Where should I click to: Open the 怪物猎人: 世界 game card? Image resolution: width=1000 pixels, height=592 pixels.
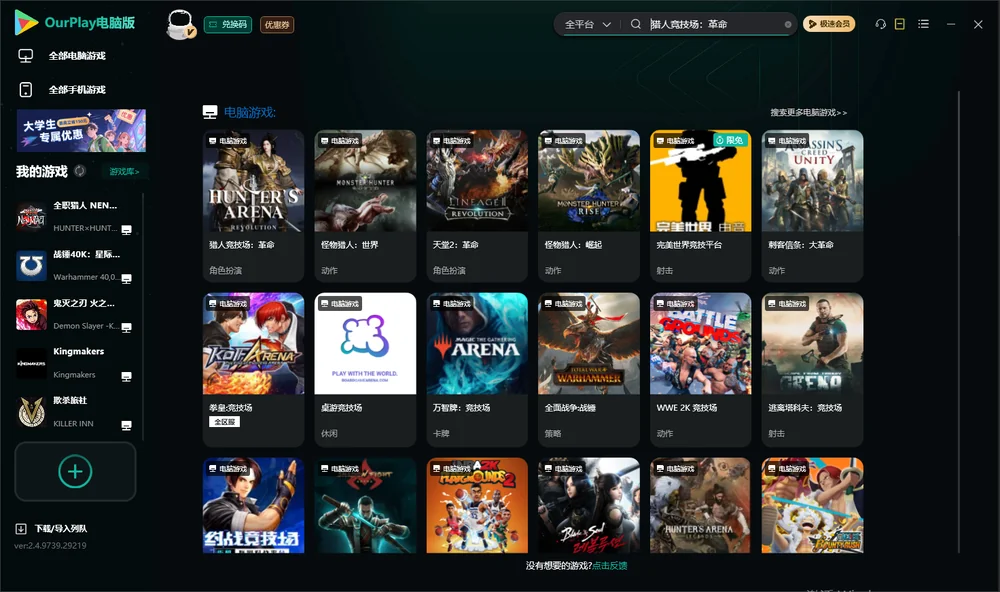365,206
